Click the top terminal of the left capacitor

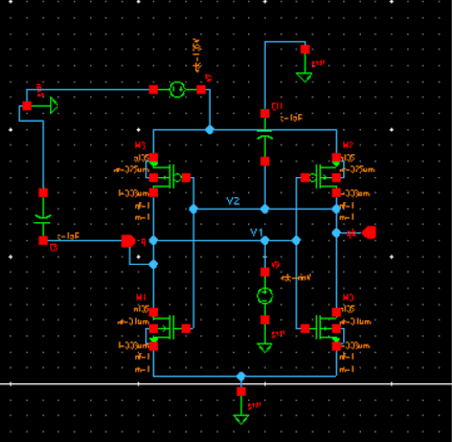tap(43, 193)
